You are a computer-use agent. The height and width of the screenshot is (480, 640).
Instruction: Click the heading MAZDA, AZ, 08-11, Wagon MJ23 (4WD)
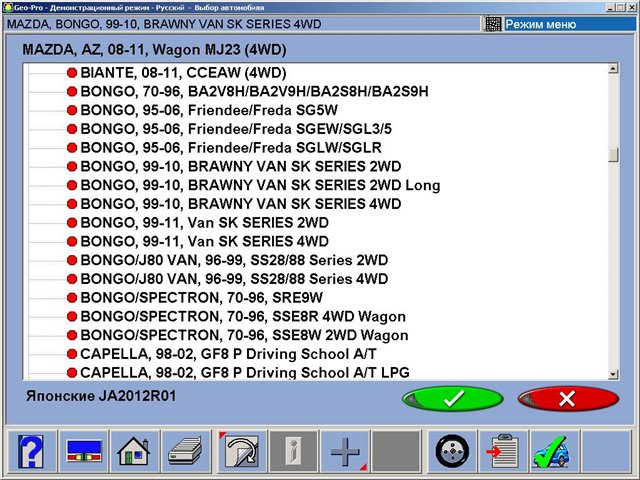(x=154, y=50)
